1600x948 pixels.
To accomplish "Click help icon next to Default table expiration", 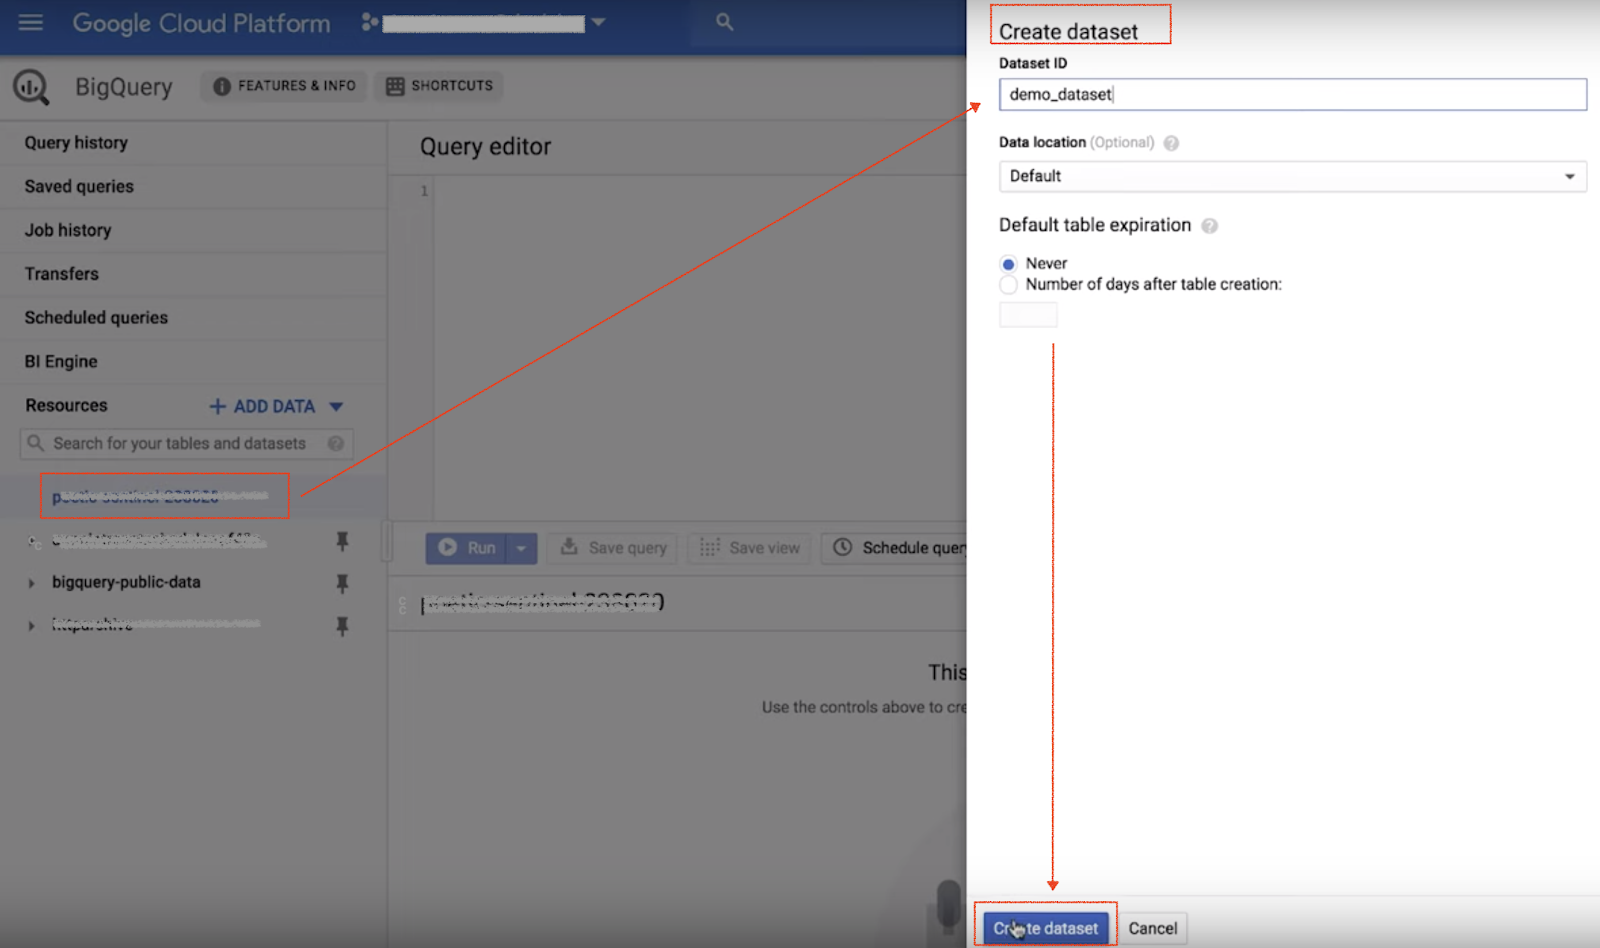I will tap(1209, 226).
